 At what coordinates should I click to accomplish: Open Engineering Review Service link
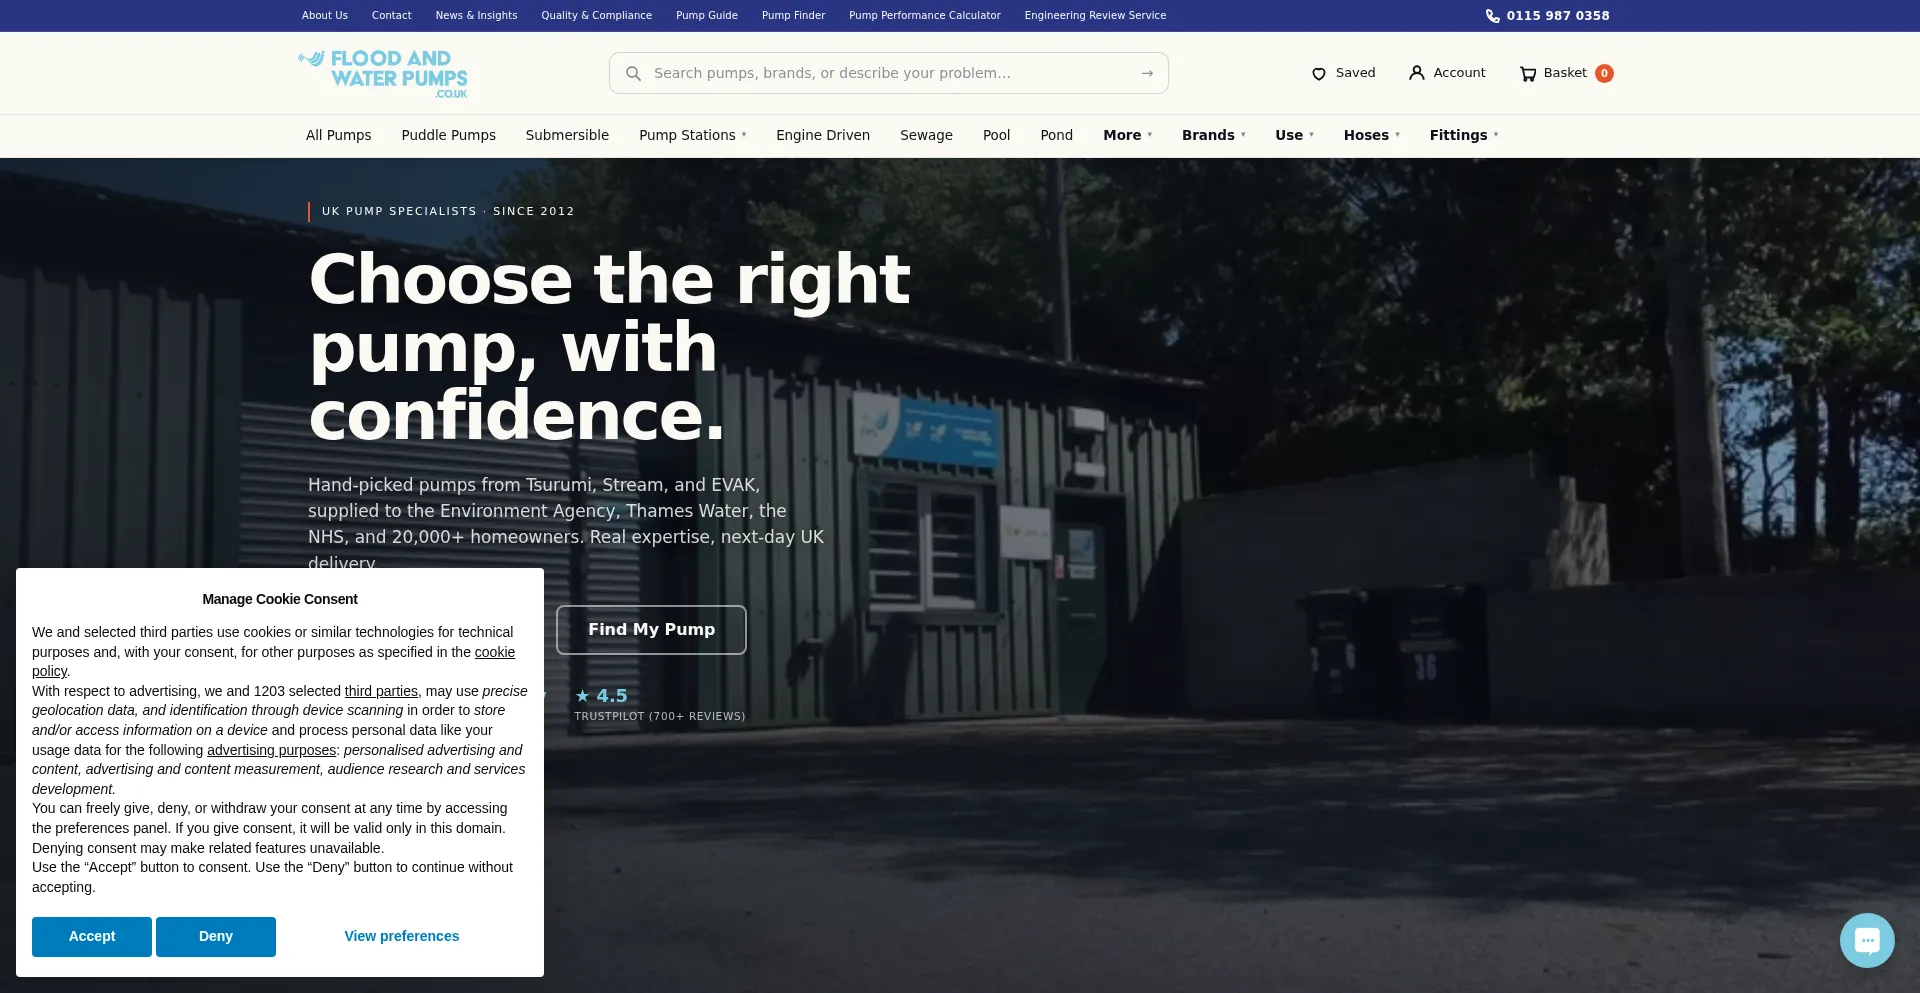tap(1095, 16)
